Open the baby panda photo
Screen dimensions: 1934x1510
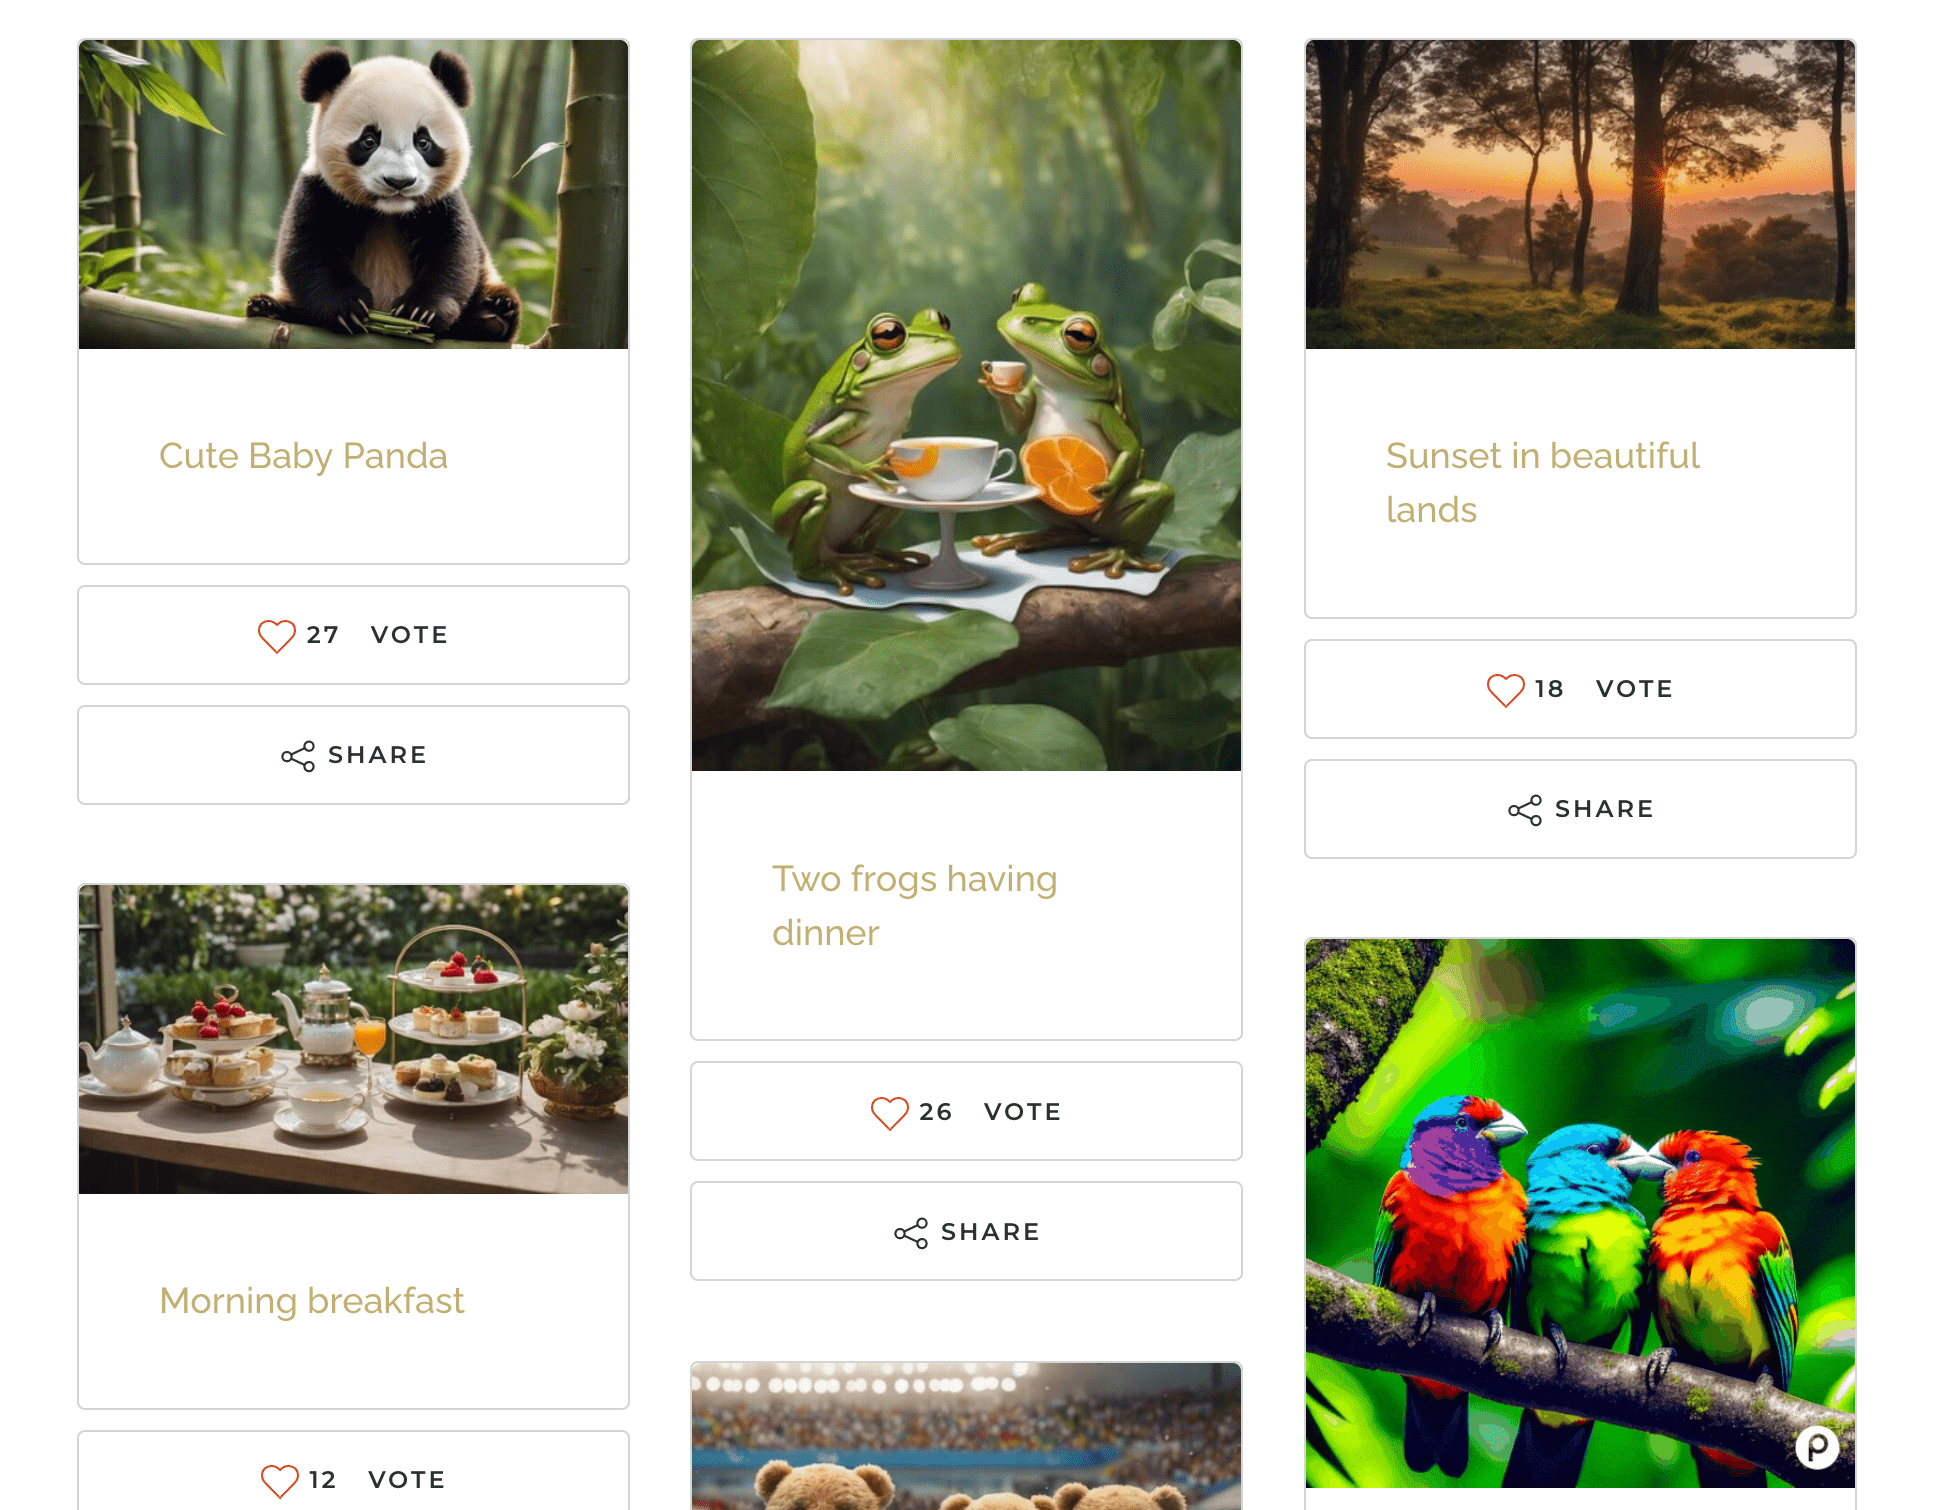[354, 195]
